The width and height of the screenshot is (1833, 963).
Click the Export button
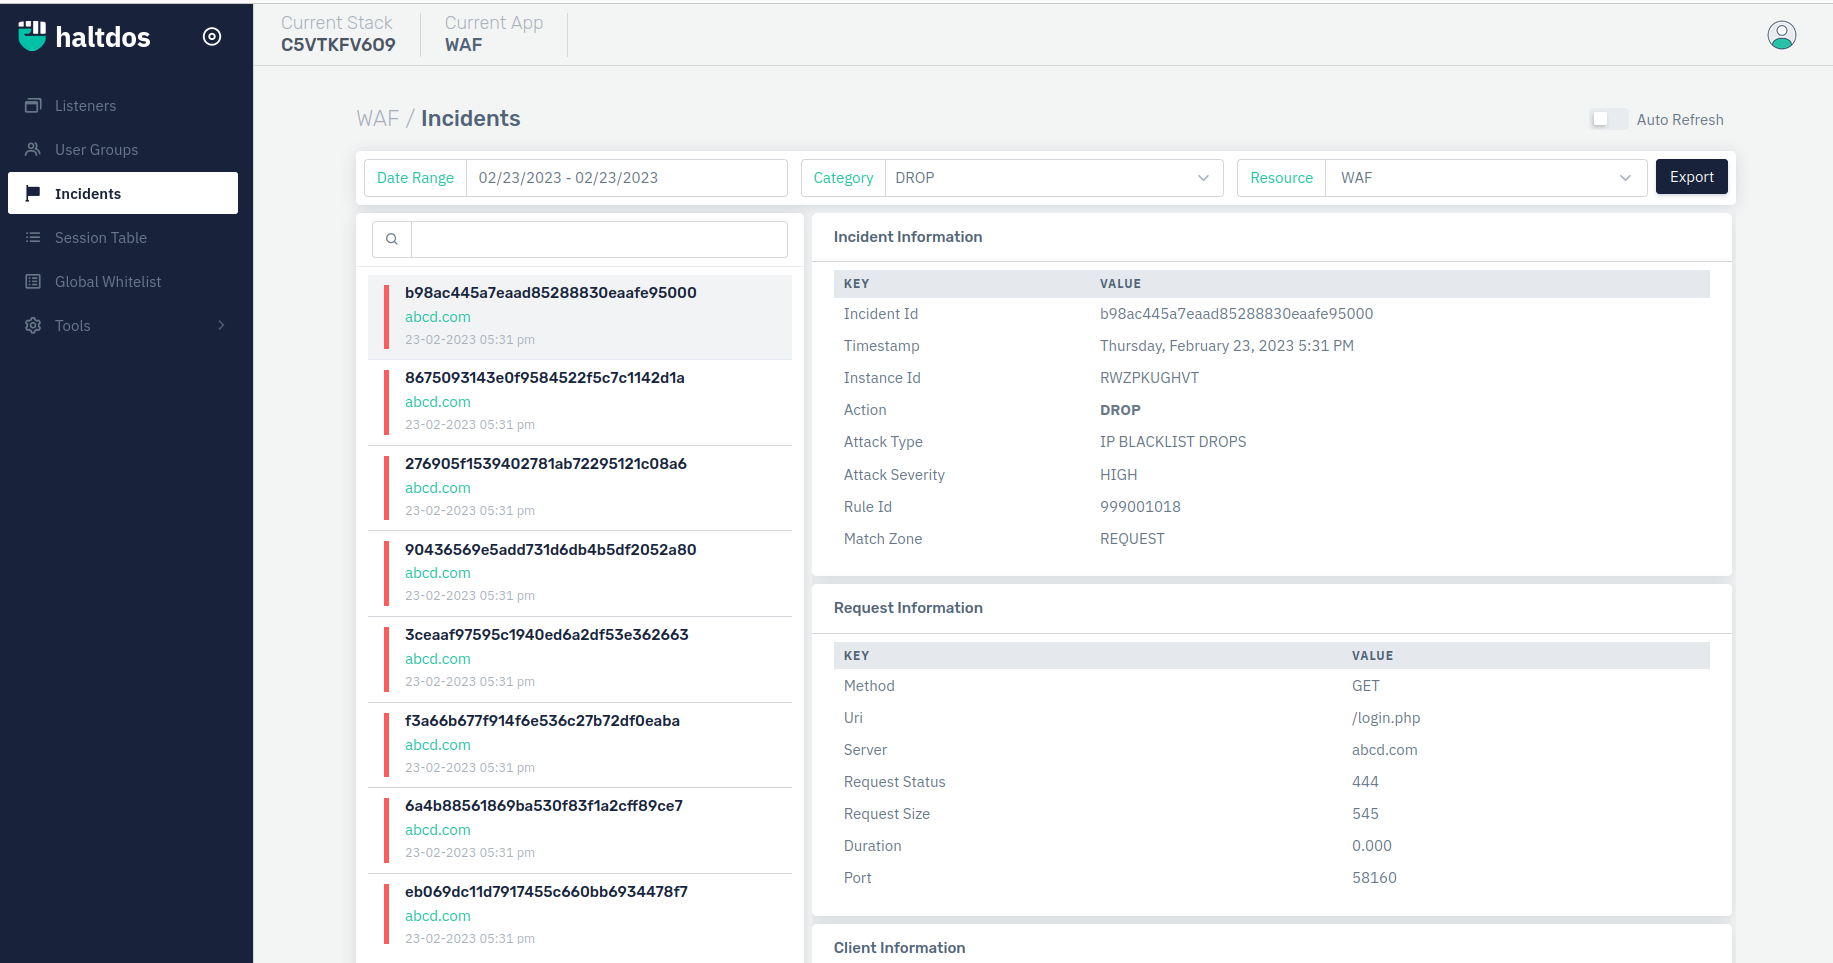[1691, 177]
